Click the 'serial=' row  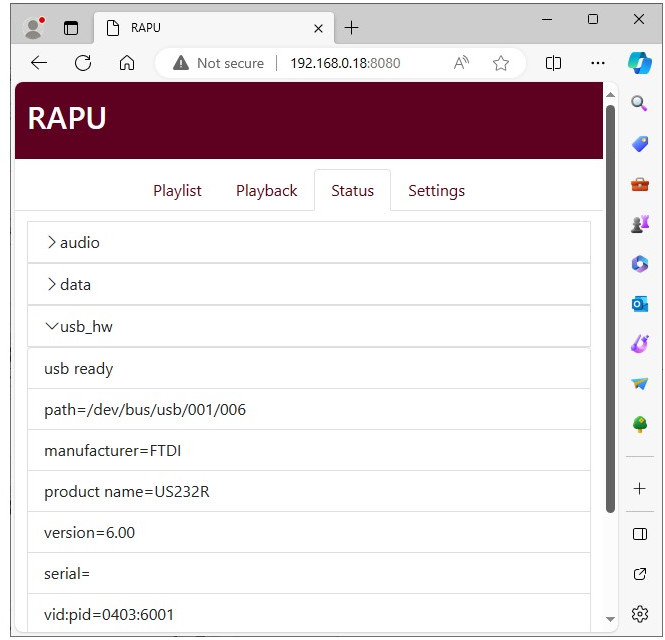(309, 573)
